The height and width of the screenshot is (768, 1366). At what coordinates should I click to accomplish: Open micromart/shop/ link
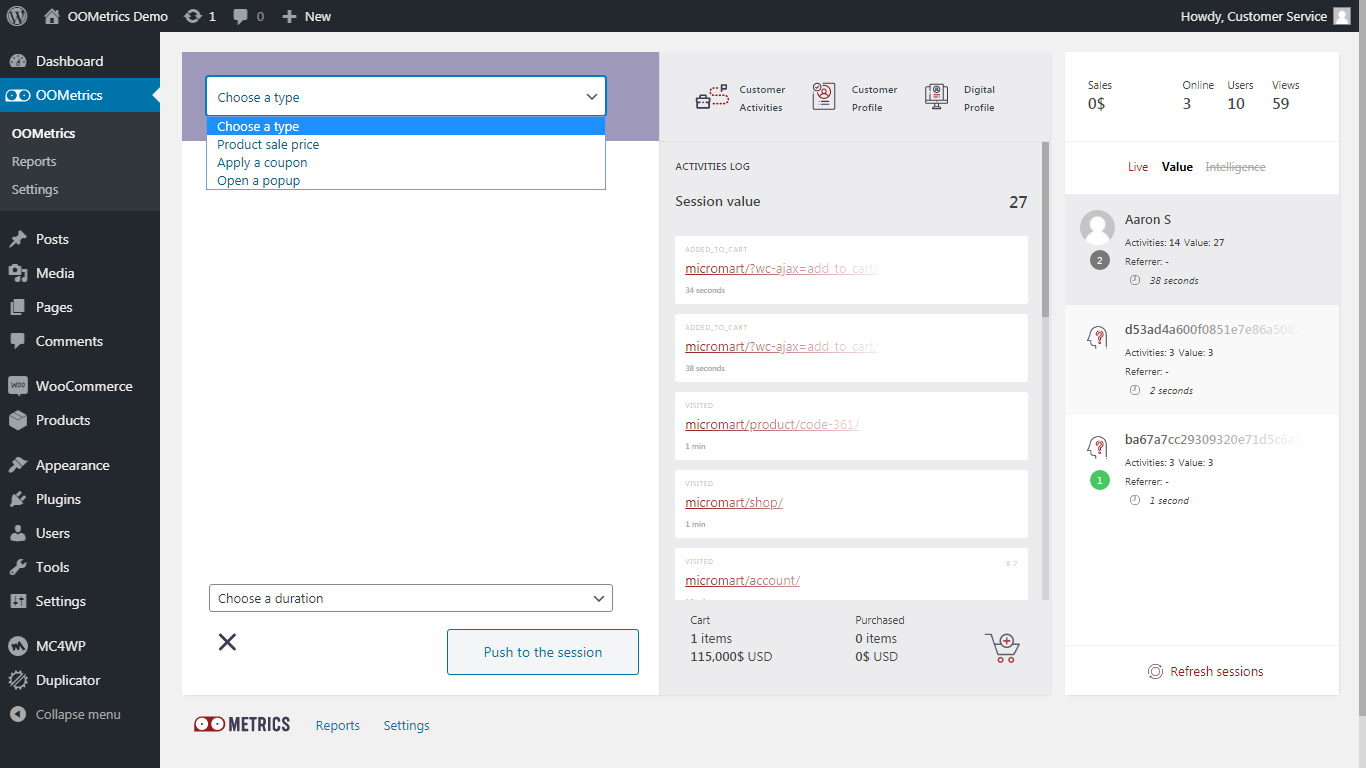pyautogui.click(x=734, y=502)
